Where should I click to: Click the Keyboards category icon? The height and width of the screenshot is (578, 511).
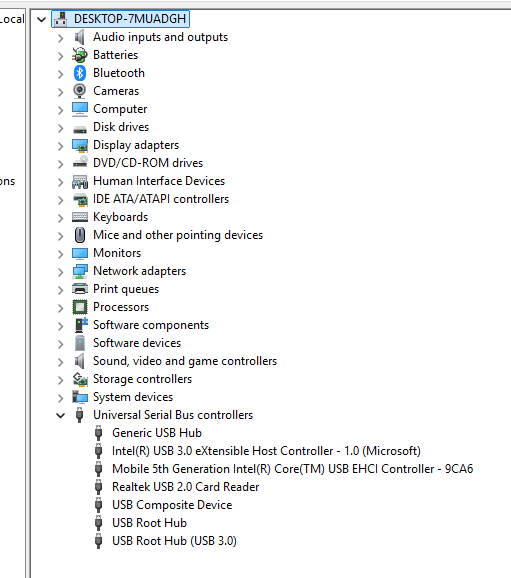[x=80, y=217]
